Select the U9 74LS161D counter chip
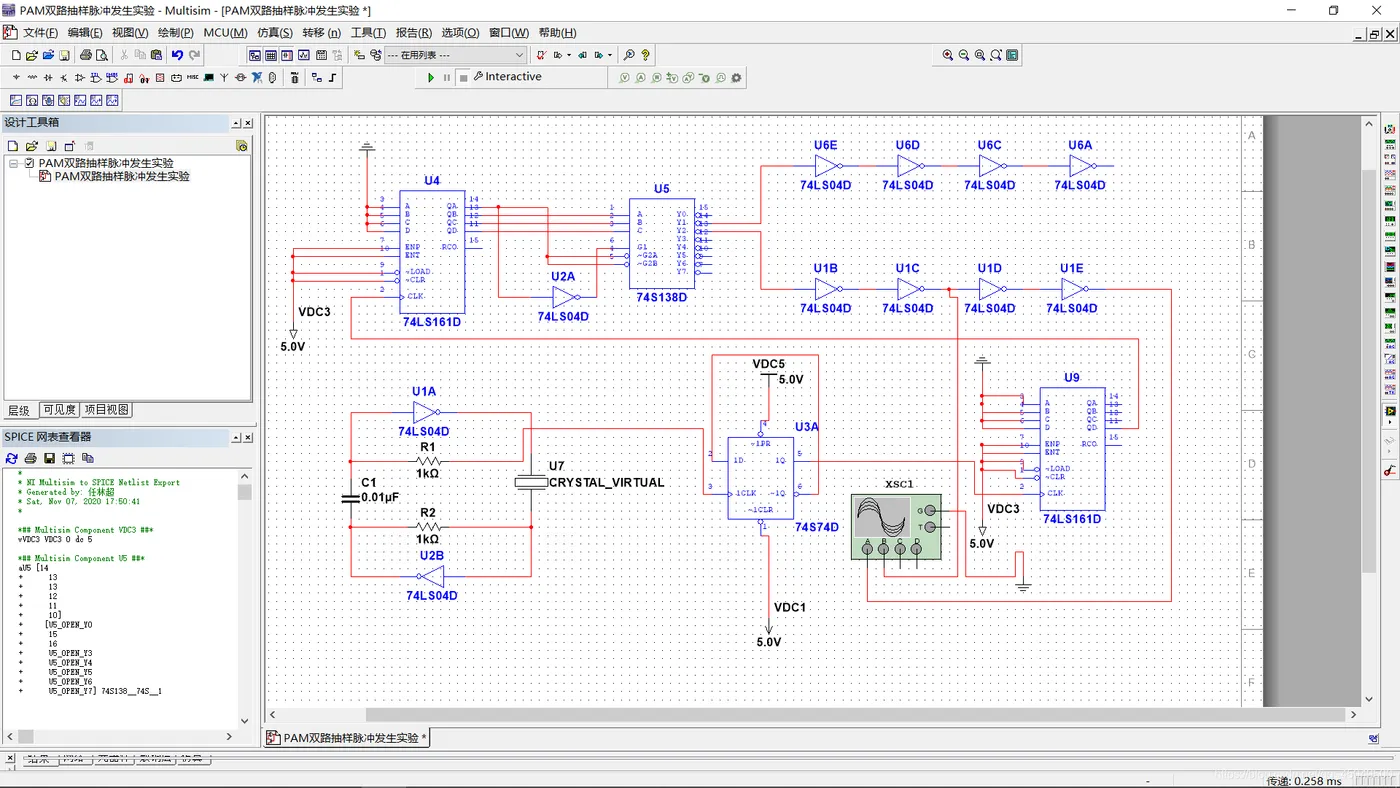Image resolution: width=1400 pixels, height=788 pixels. click(1072, 449)
